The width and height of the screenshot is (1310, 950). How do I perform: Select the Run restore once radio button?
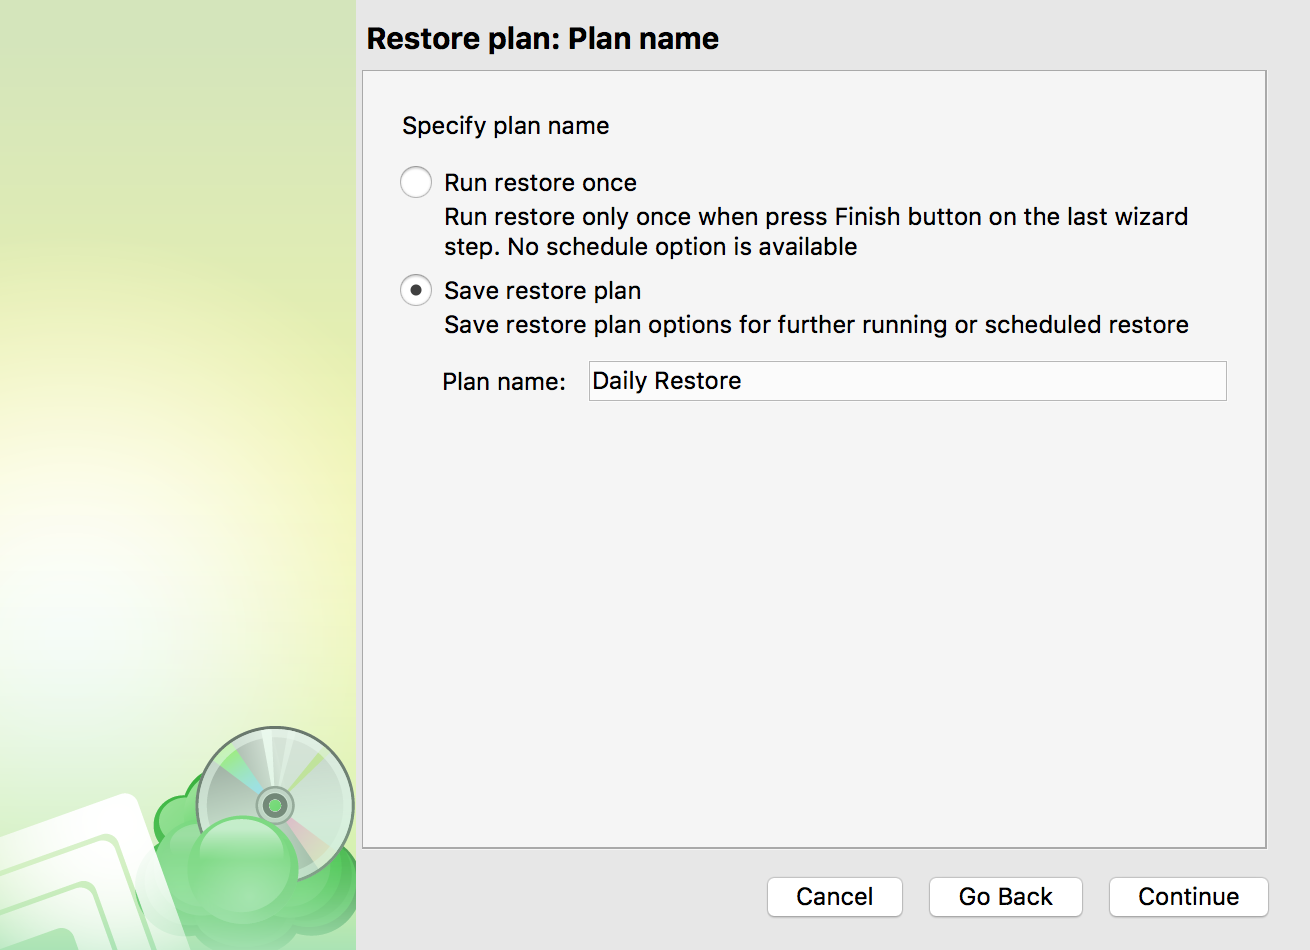point(416,183)
